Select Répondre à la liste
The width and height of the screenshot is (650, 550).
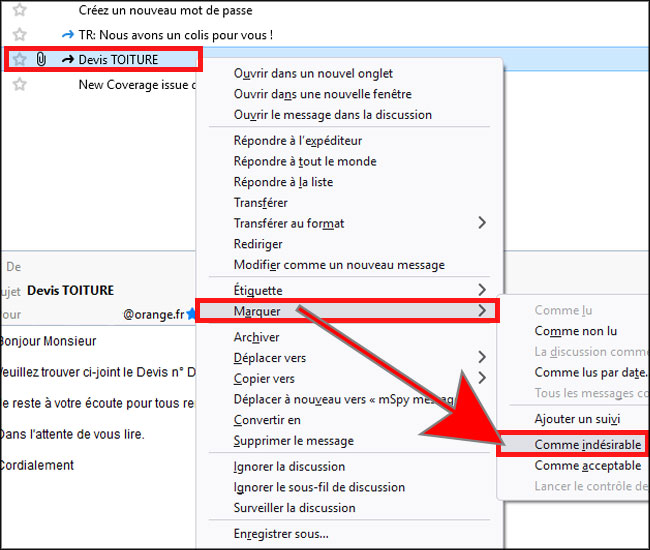(283, 182)
